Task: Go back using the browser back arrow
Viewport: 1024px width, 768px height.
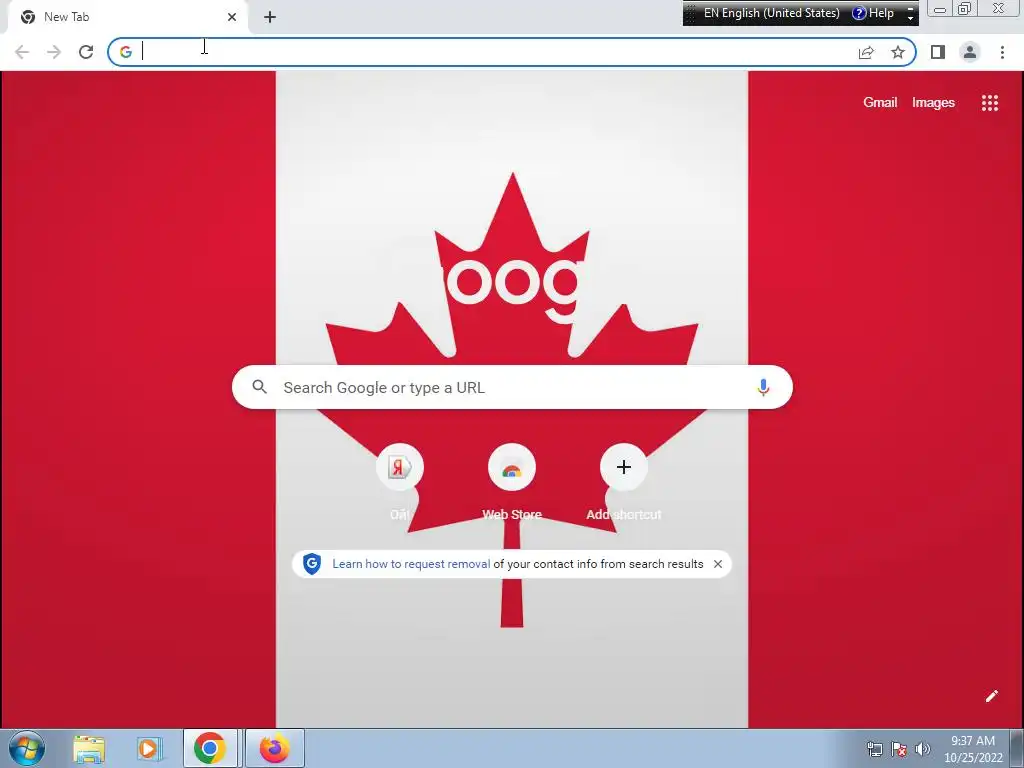Action: coord(22,52)
